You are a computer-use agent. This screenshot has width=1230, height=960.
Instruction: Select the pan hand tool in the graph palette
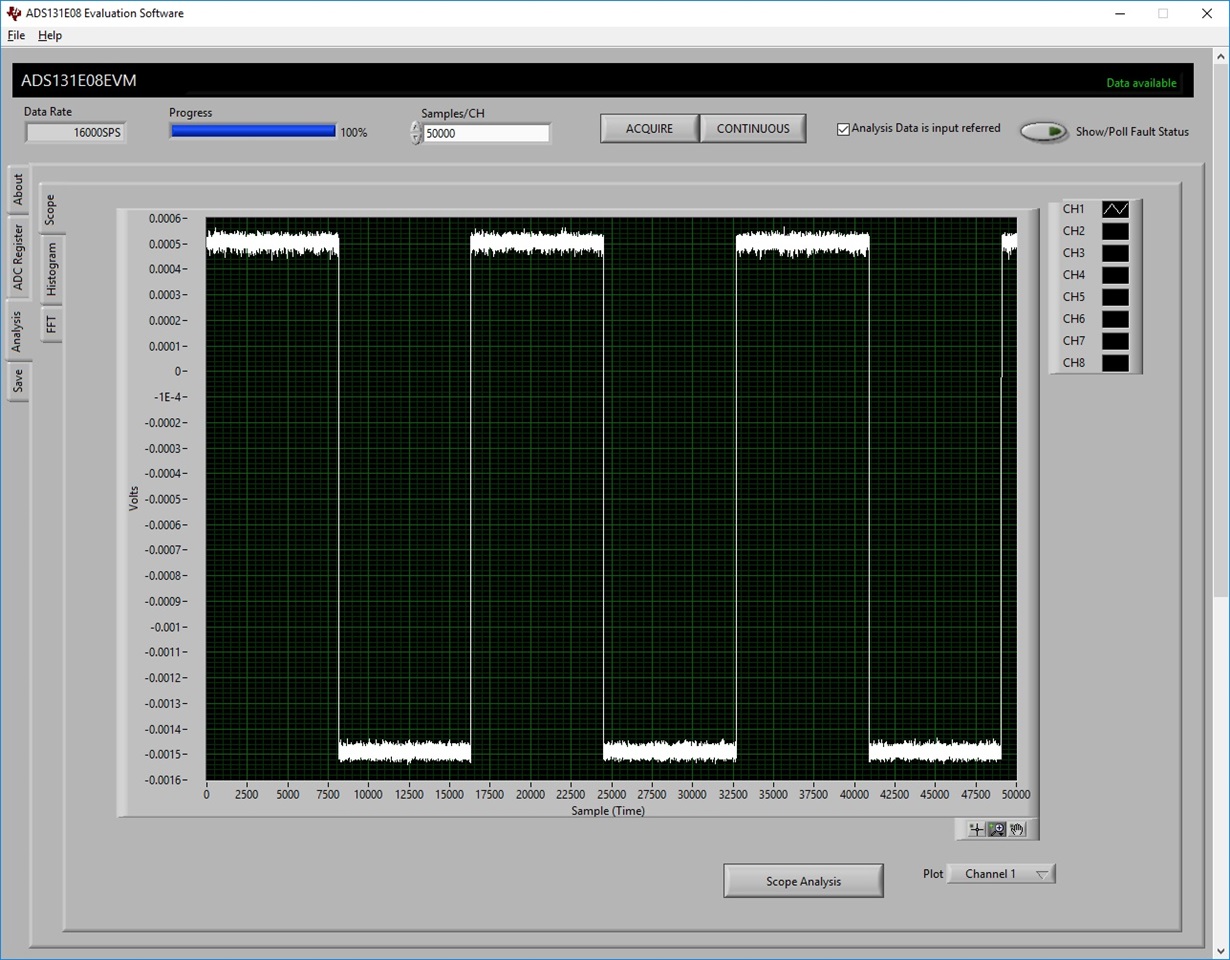[1016, 829]
